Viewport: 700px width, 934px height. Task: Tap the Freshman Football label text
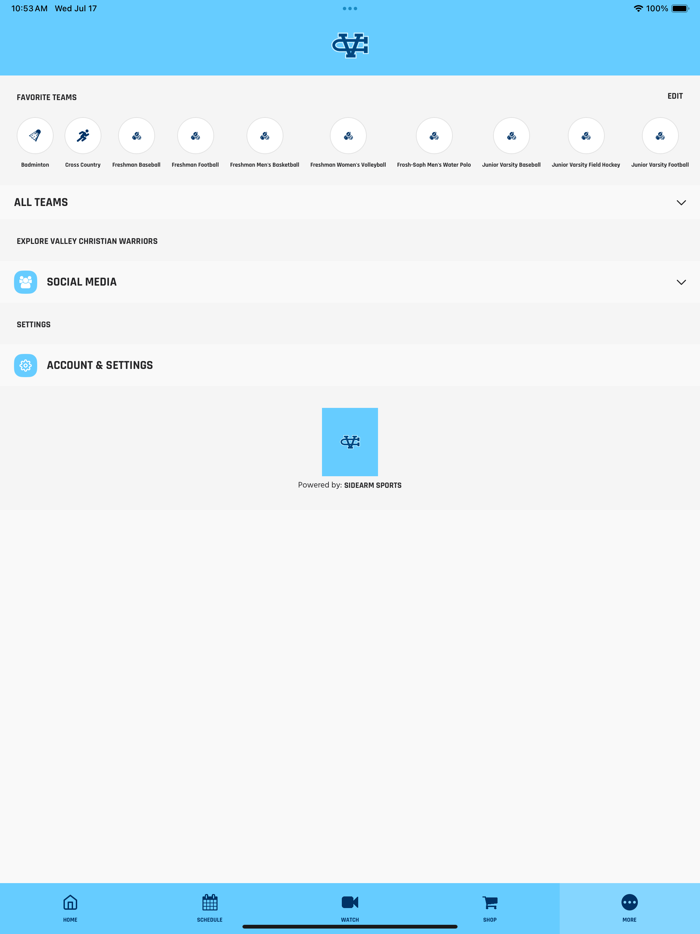coord(195,164)
